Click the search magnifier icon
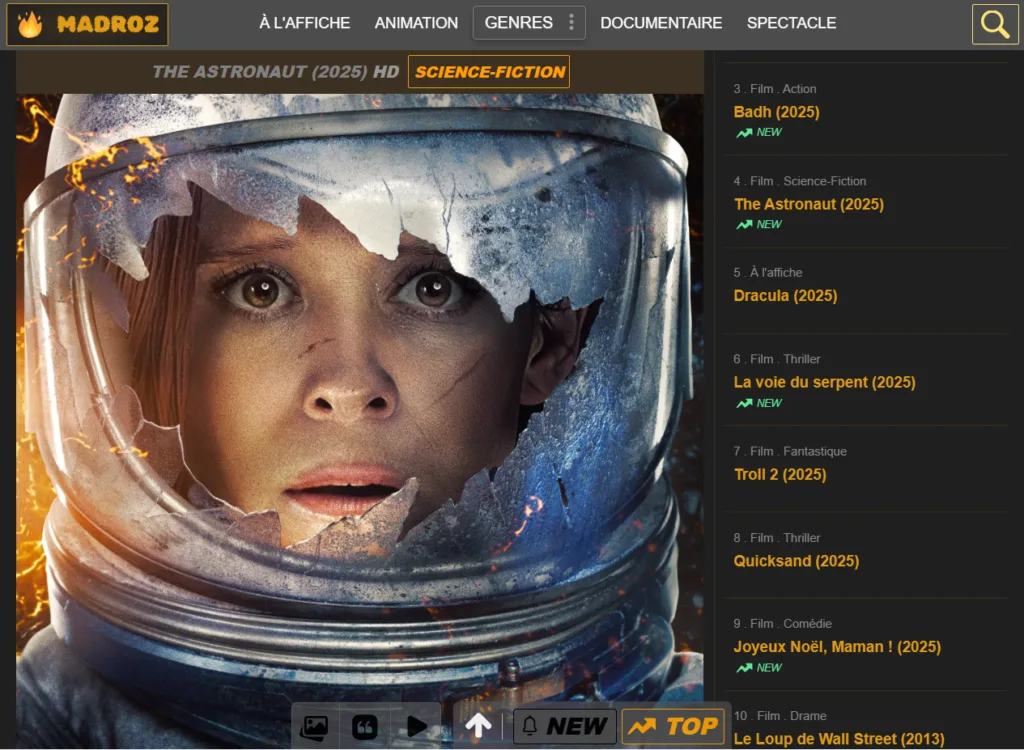Screen dimensions: 1024x750 (996, 23)
